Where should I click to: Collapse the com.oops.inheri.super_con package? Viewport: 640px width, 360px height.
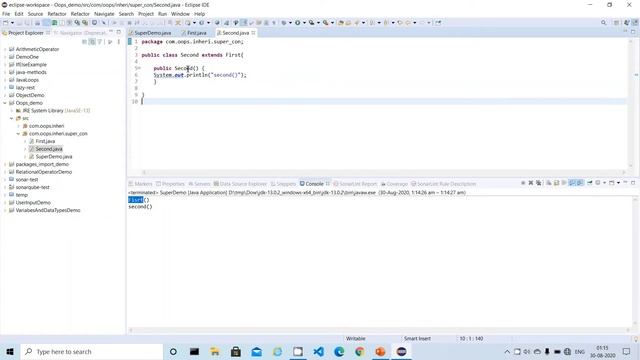(x=18, y=134)
